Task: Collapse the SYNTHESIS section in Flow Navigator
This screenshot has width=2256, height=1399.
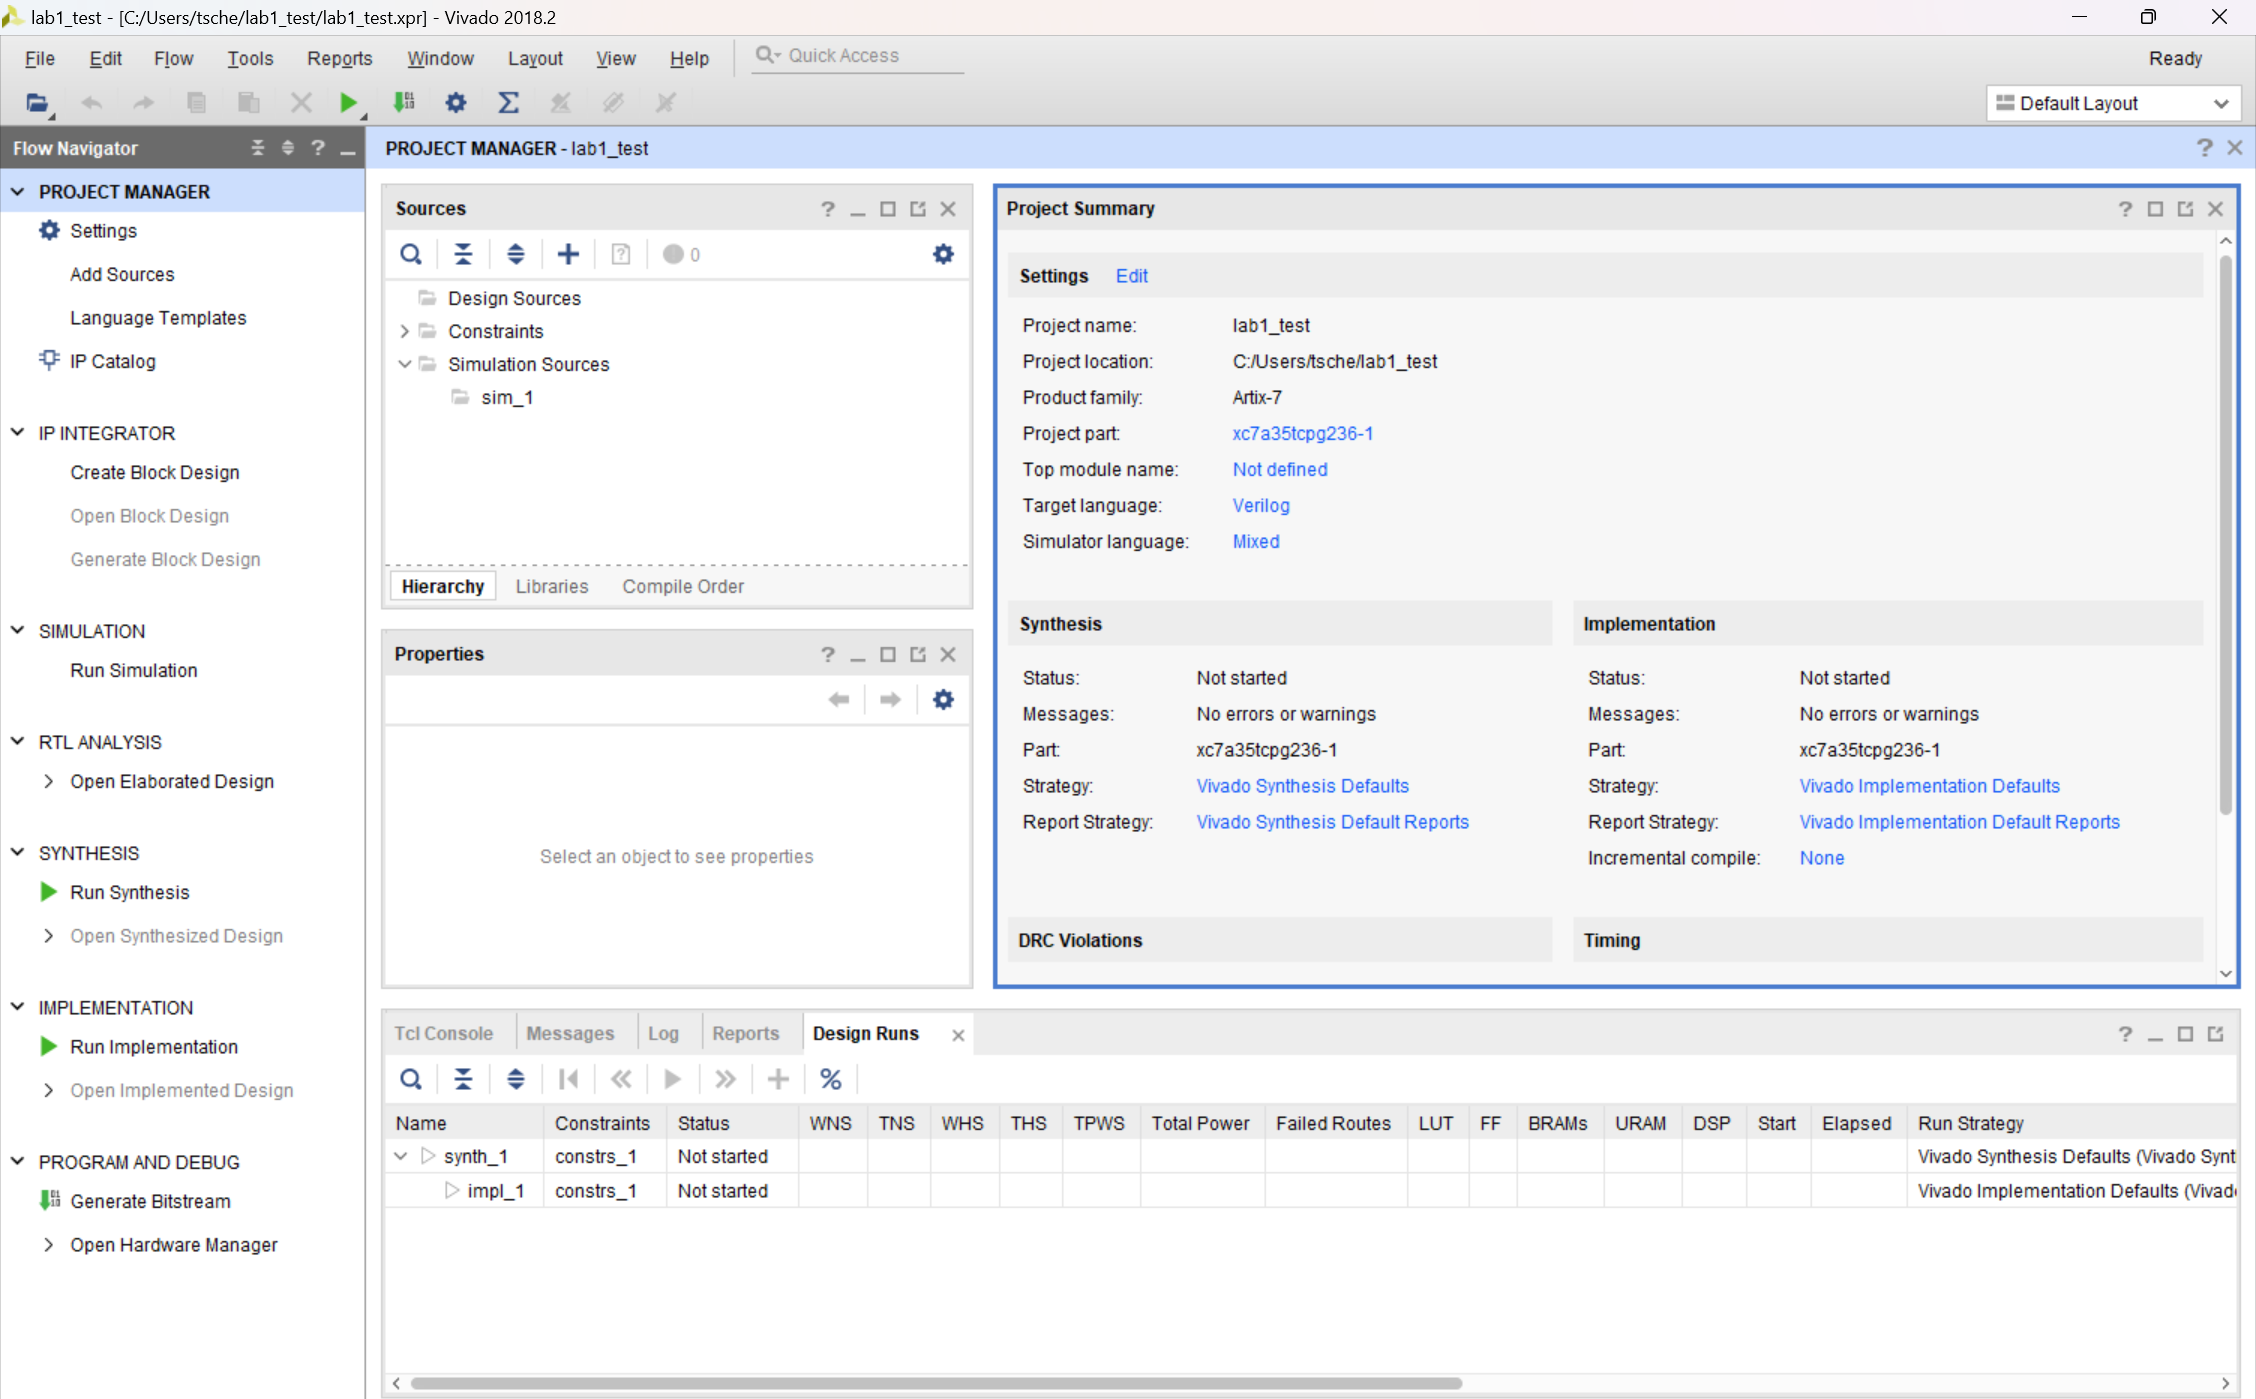Action: pos(18,852)
